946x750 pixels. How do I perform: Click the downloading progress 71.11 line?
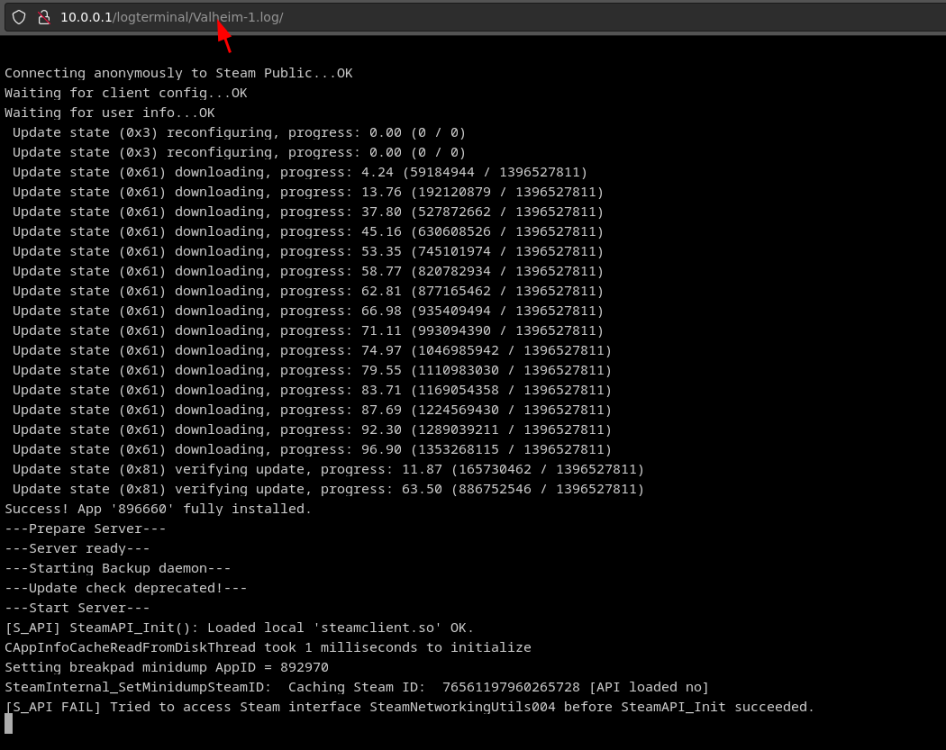(x=308, y=331)
